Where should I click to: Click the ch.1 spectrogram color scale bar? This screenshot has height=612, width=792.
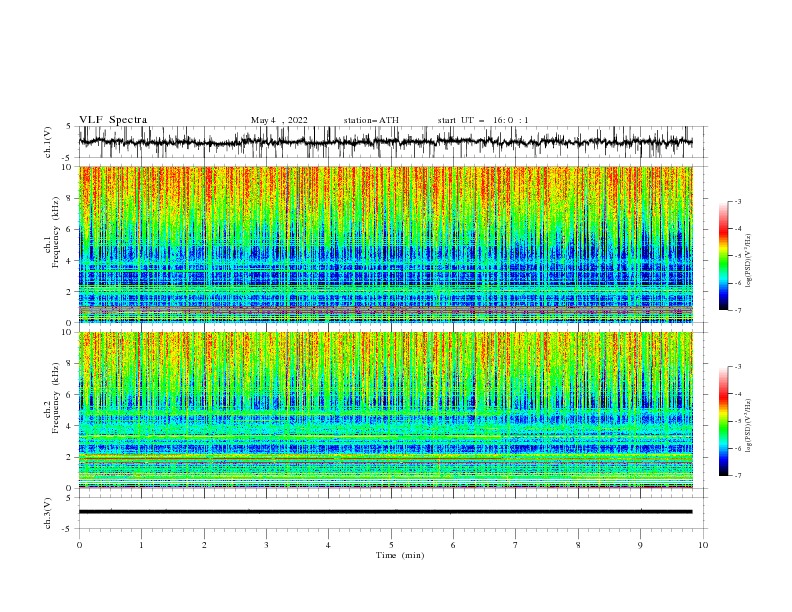(x=723, y=256)
